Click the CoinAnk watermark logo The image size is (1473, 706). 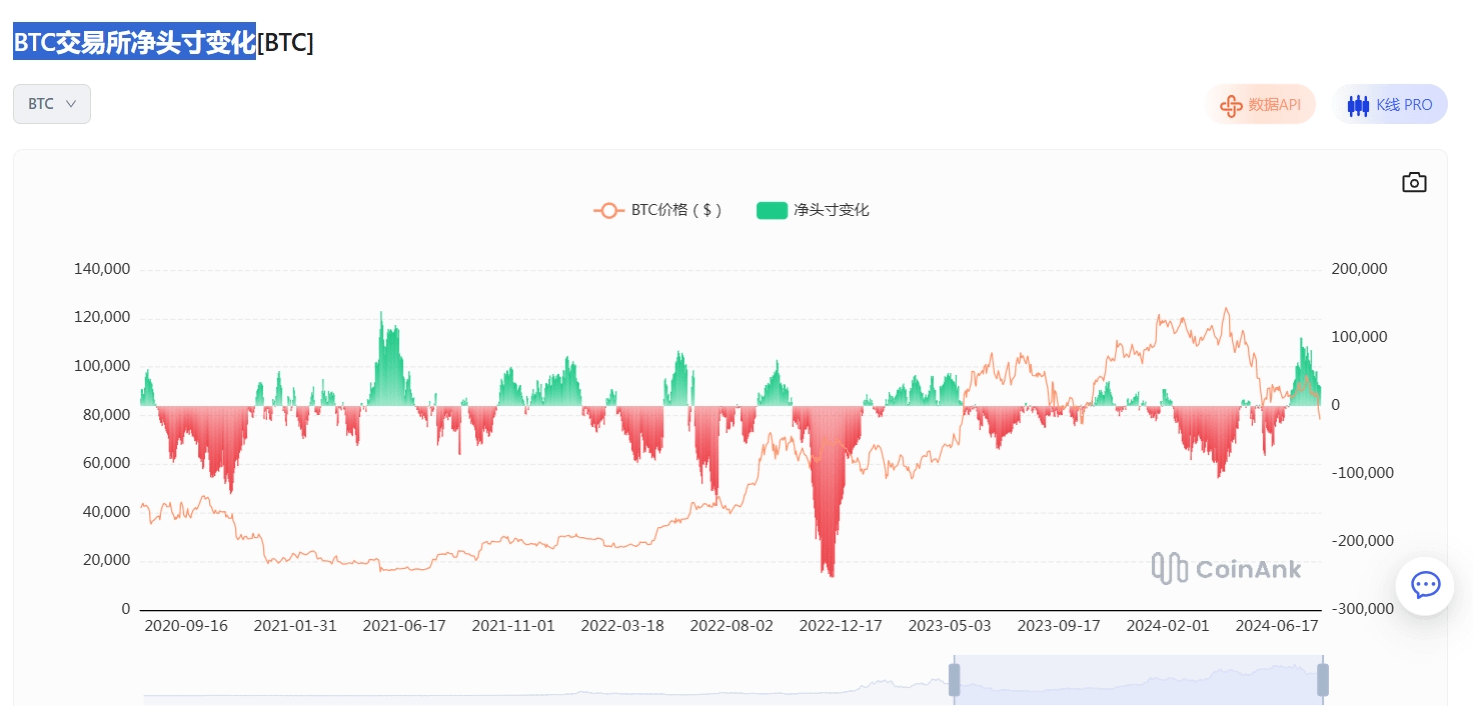[1226, 568]
